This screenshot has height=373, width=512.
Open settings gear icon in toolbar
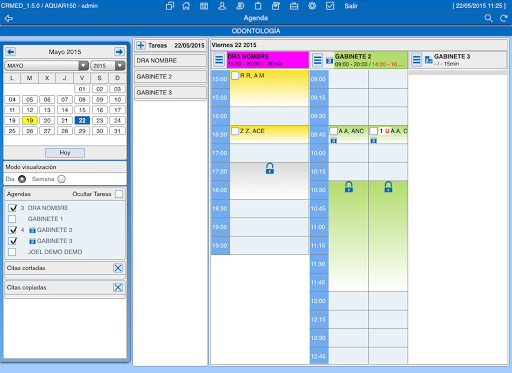coord(312,6)
